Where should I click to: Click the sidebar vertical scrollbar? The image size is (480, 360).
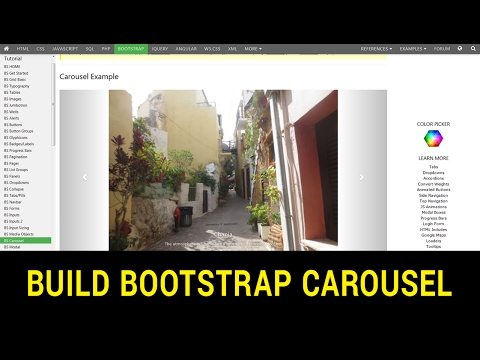click(53, 104)
